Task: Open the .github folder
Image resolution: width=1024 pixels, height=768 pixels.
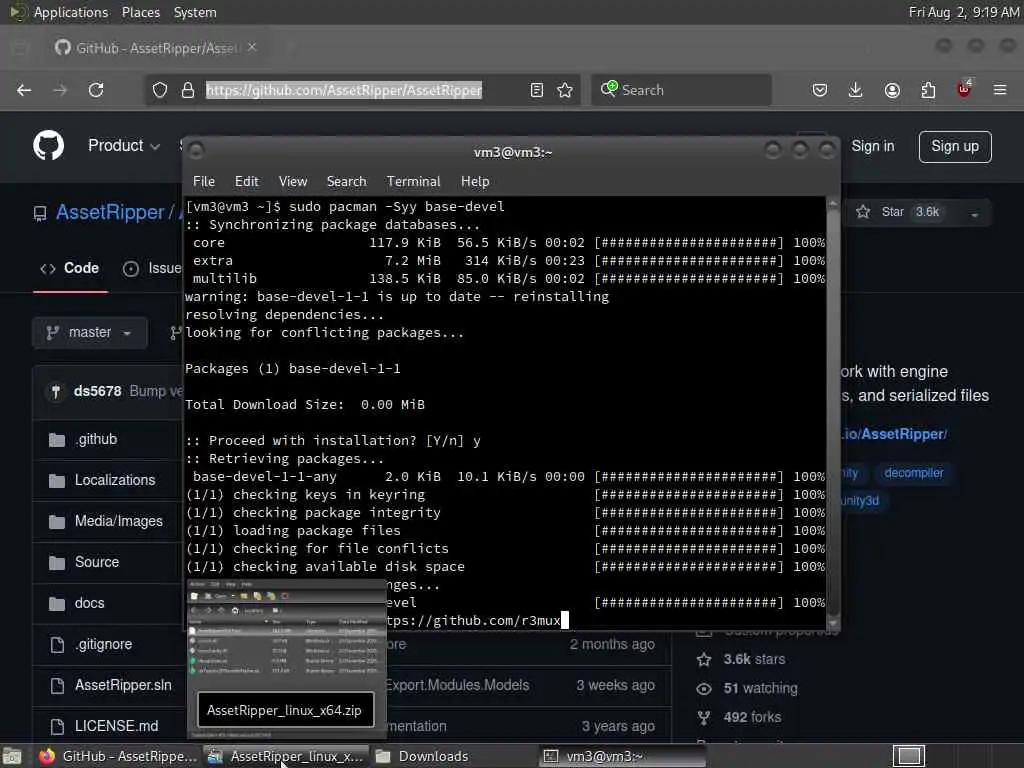Action: point(96,440)
